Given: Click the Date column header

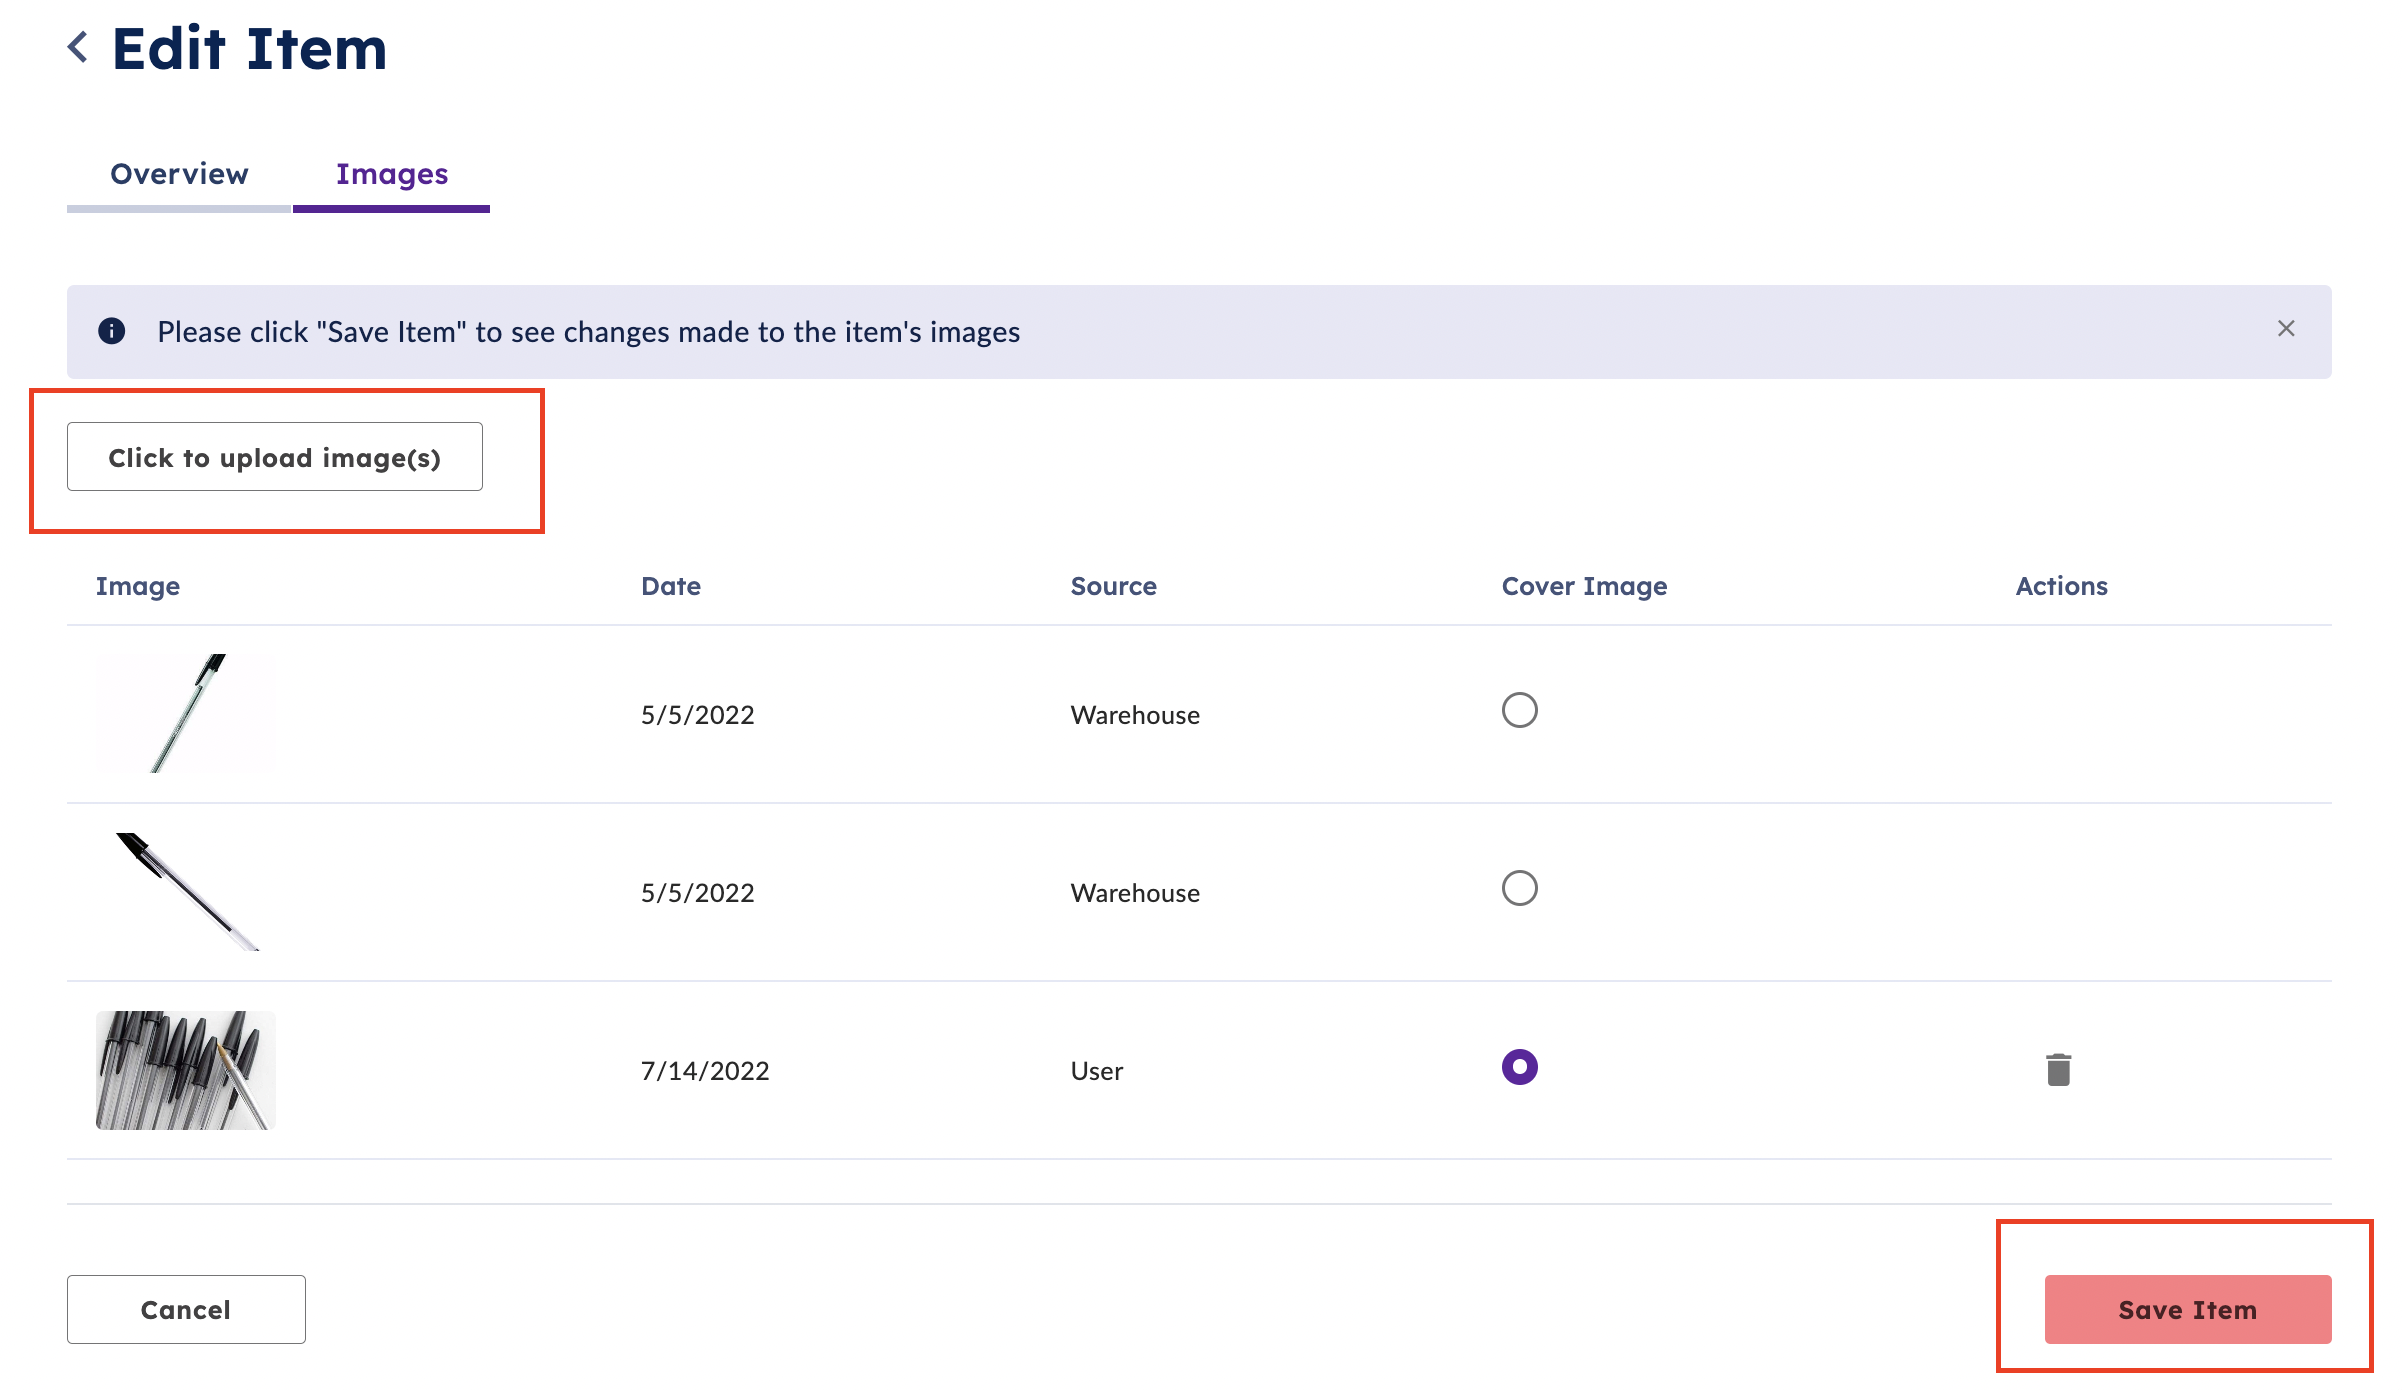Looking at the screenshot, I should [x=671, y=586].
